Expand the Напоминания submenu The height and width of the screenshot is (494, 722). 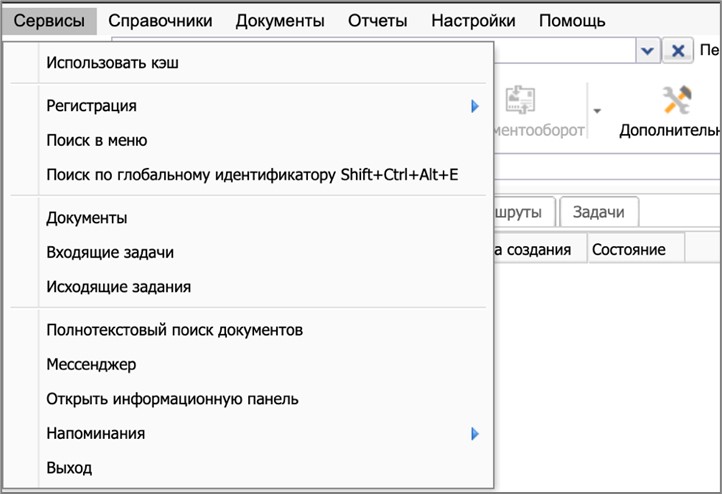[475, 434]
